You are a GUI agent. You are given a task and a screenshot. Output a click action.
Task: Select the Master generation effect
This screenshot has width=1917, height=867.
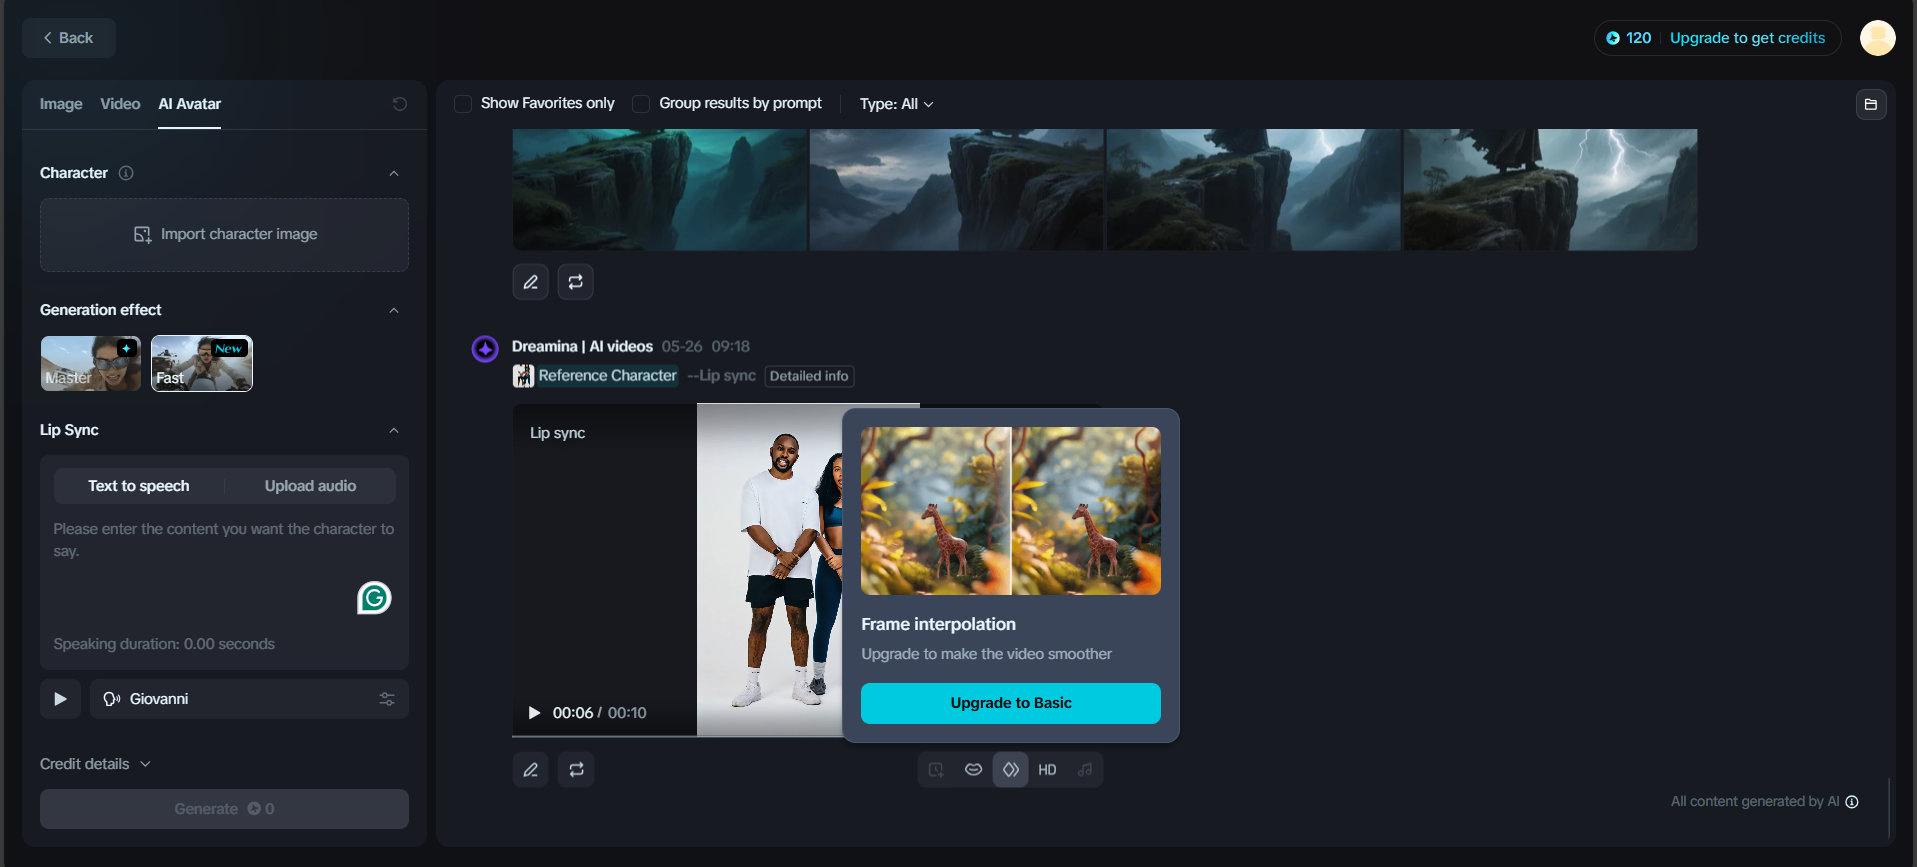tap(91, 363)
